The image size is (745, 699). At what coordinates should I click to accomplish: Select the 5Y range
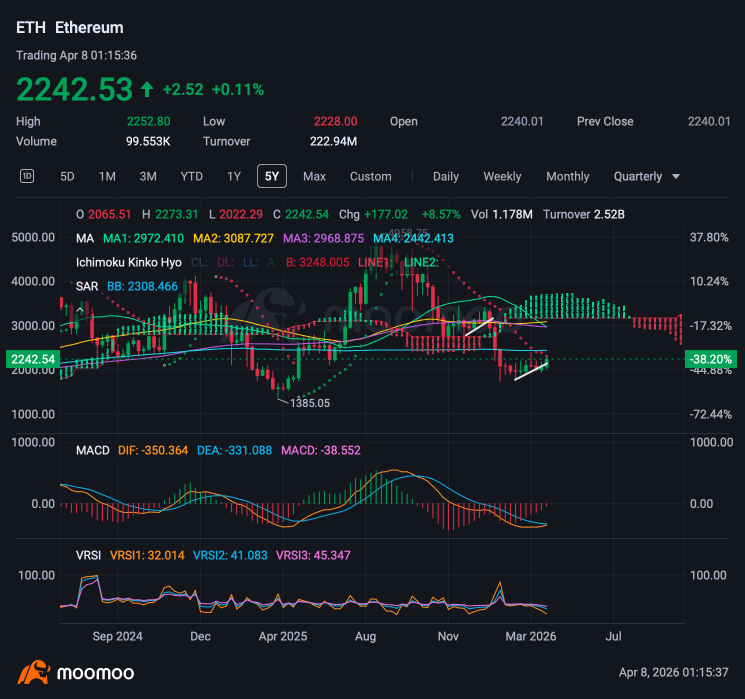pos(272,176)
